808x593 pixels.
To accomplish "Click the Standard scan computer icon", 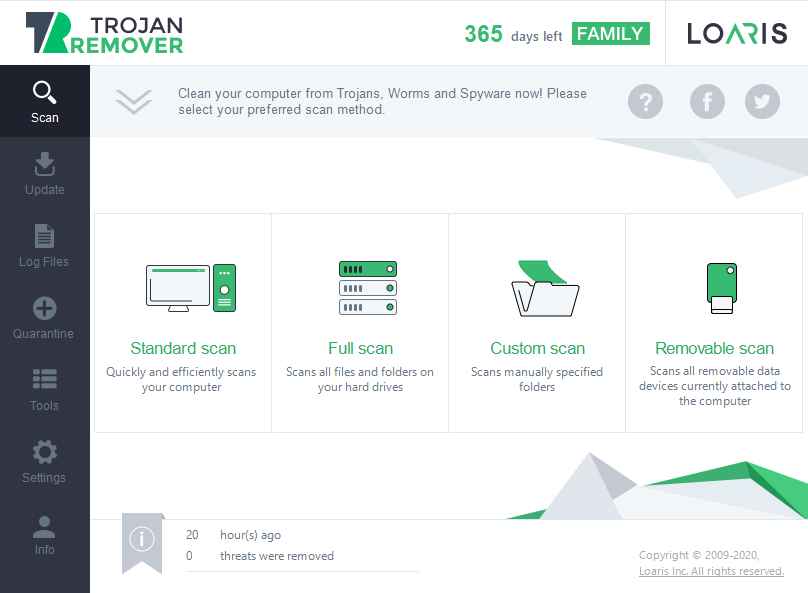I will [x=191, y=287].
